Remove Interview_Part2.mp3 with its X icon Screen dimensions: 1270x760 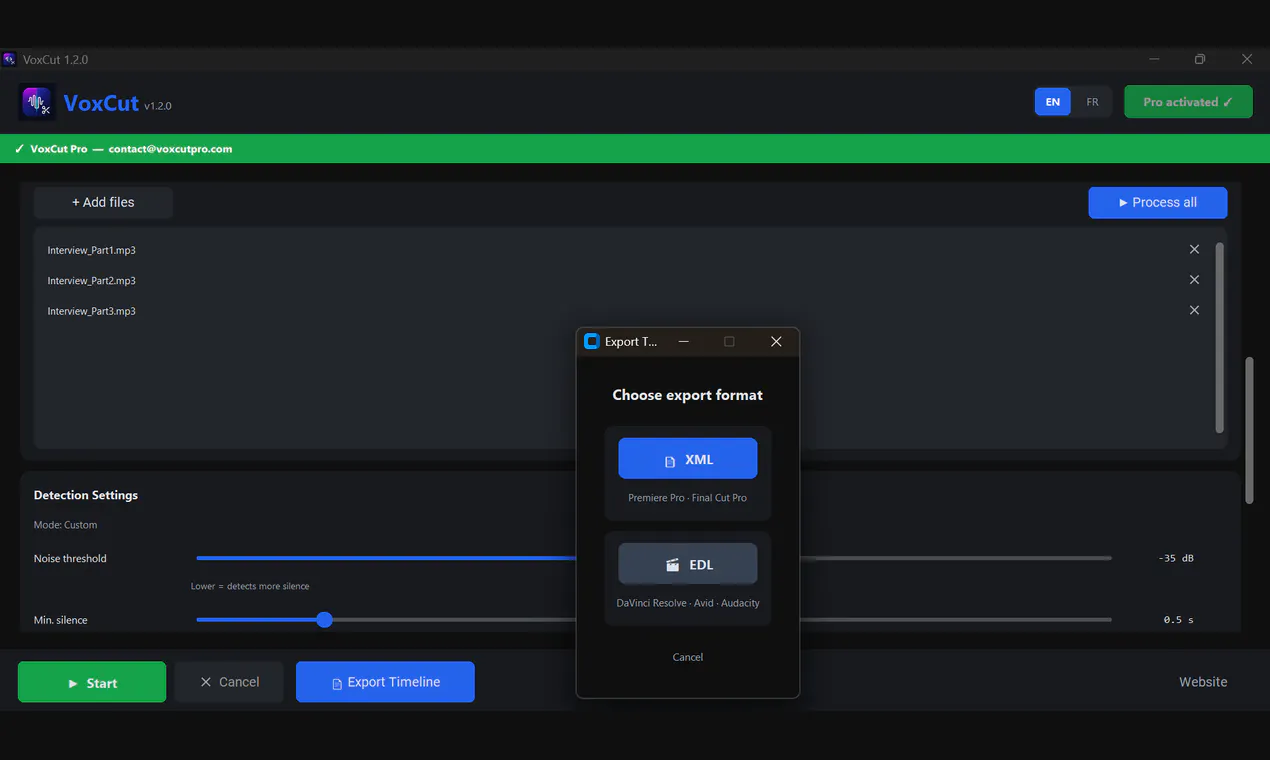pos(1194,280)
